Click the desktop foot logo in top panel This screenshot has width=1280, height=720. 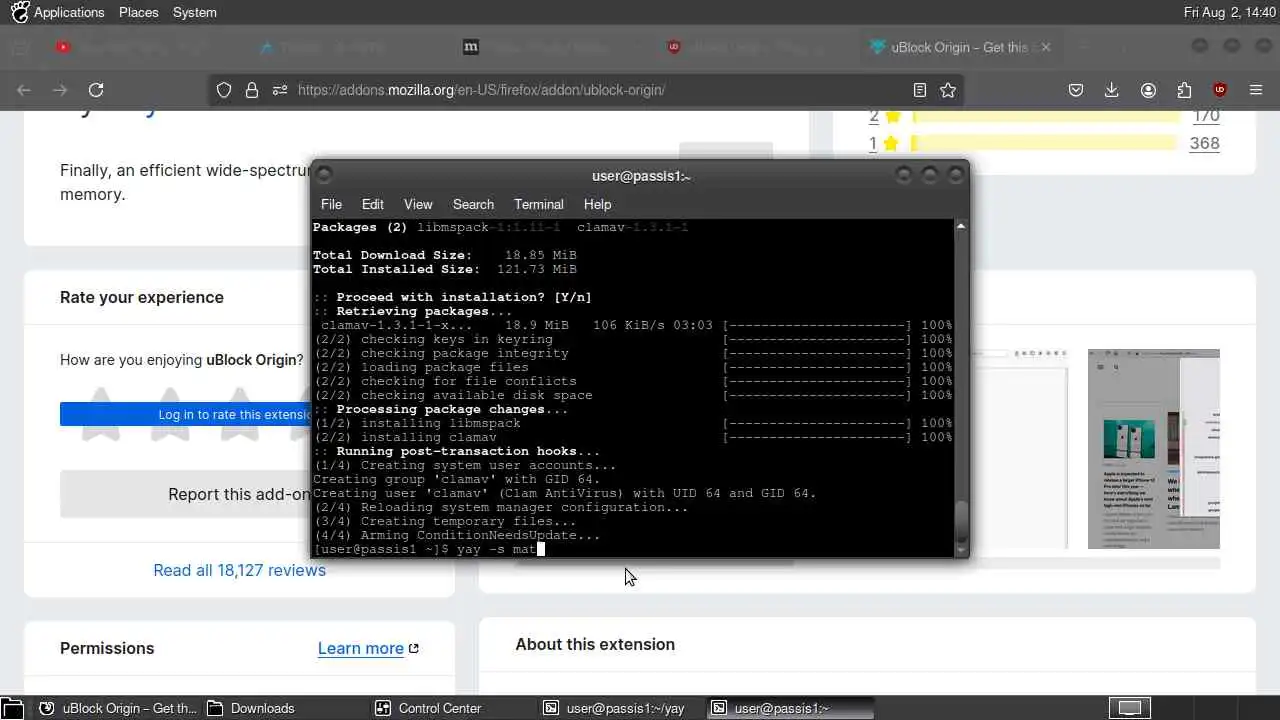[19, 12]
